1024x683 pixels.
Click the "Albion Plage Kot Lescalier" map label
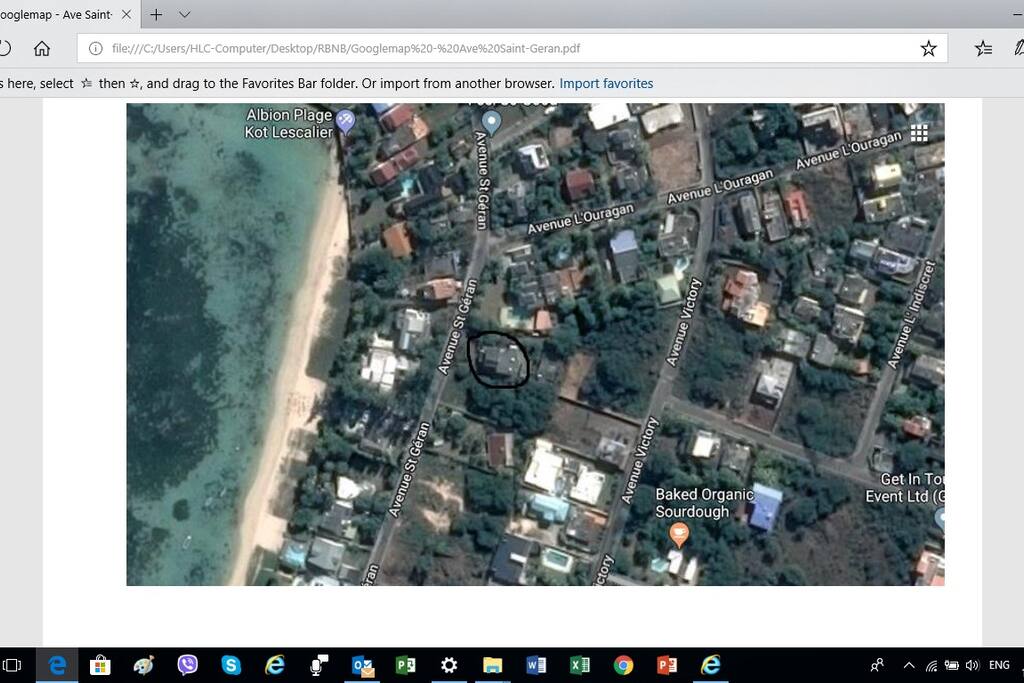pyautogui.click(x=289, y=123)
